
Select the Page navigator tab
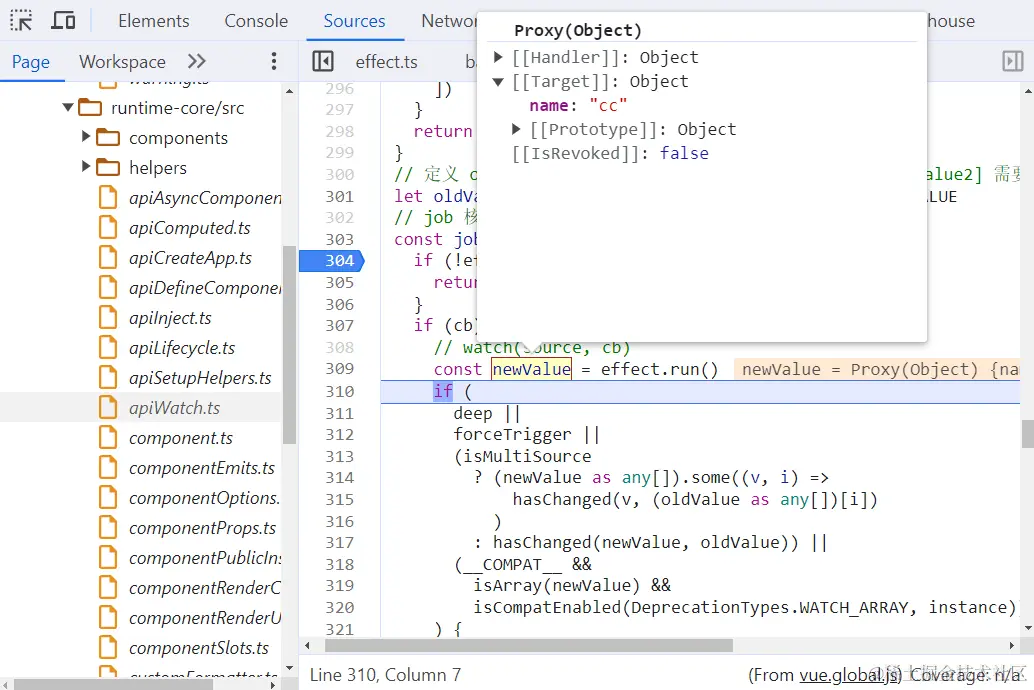[31, 61]
